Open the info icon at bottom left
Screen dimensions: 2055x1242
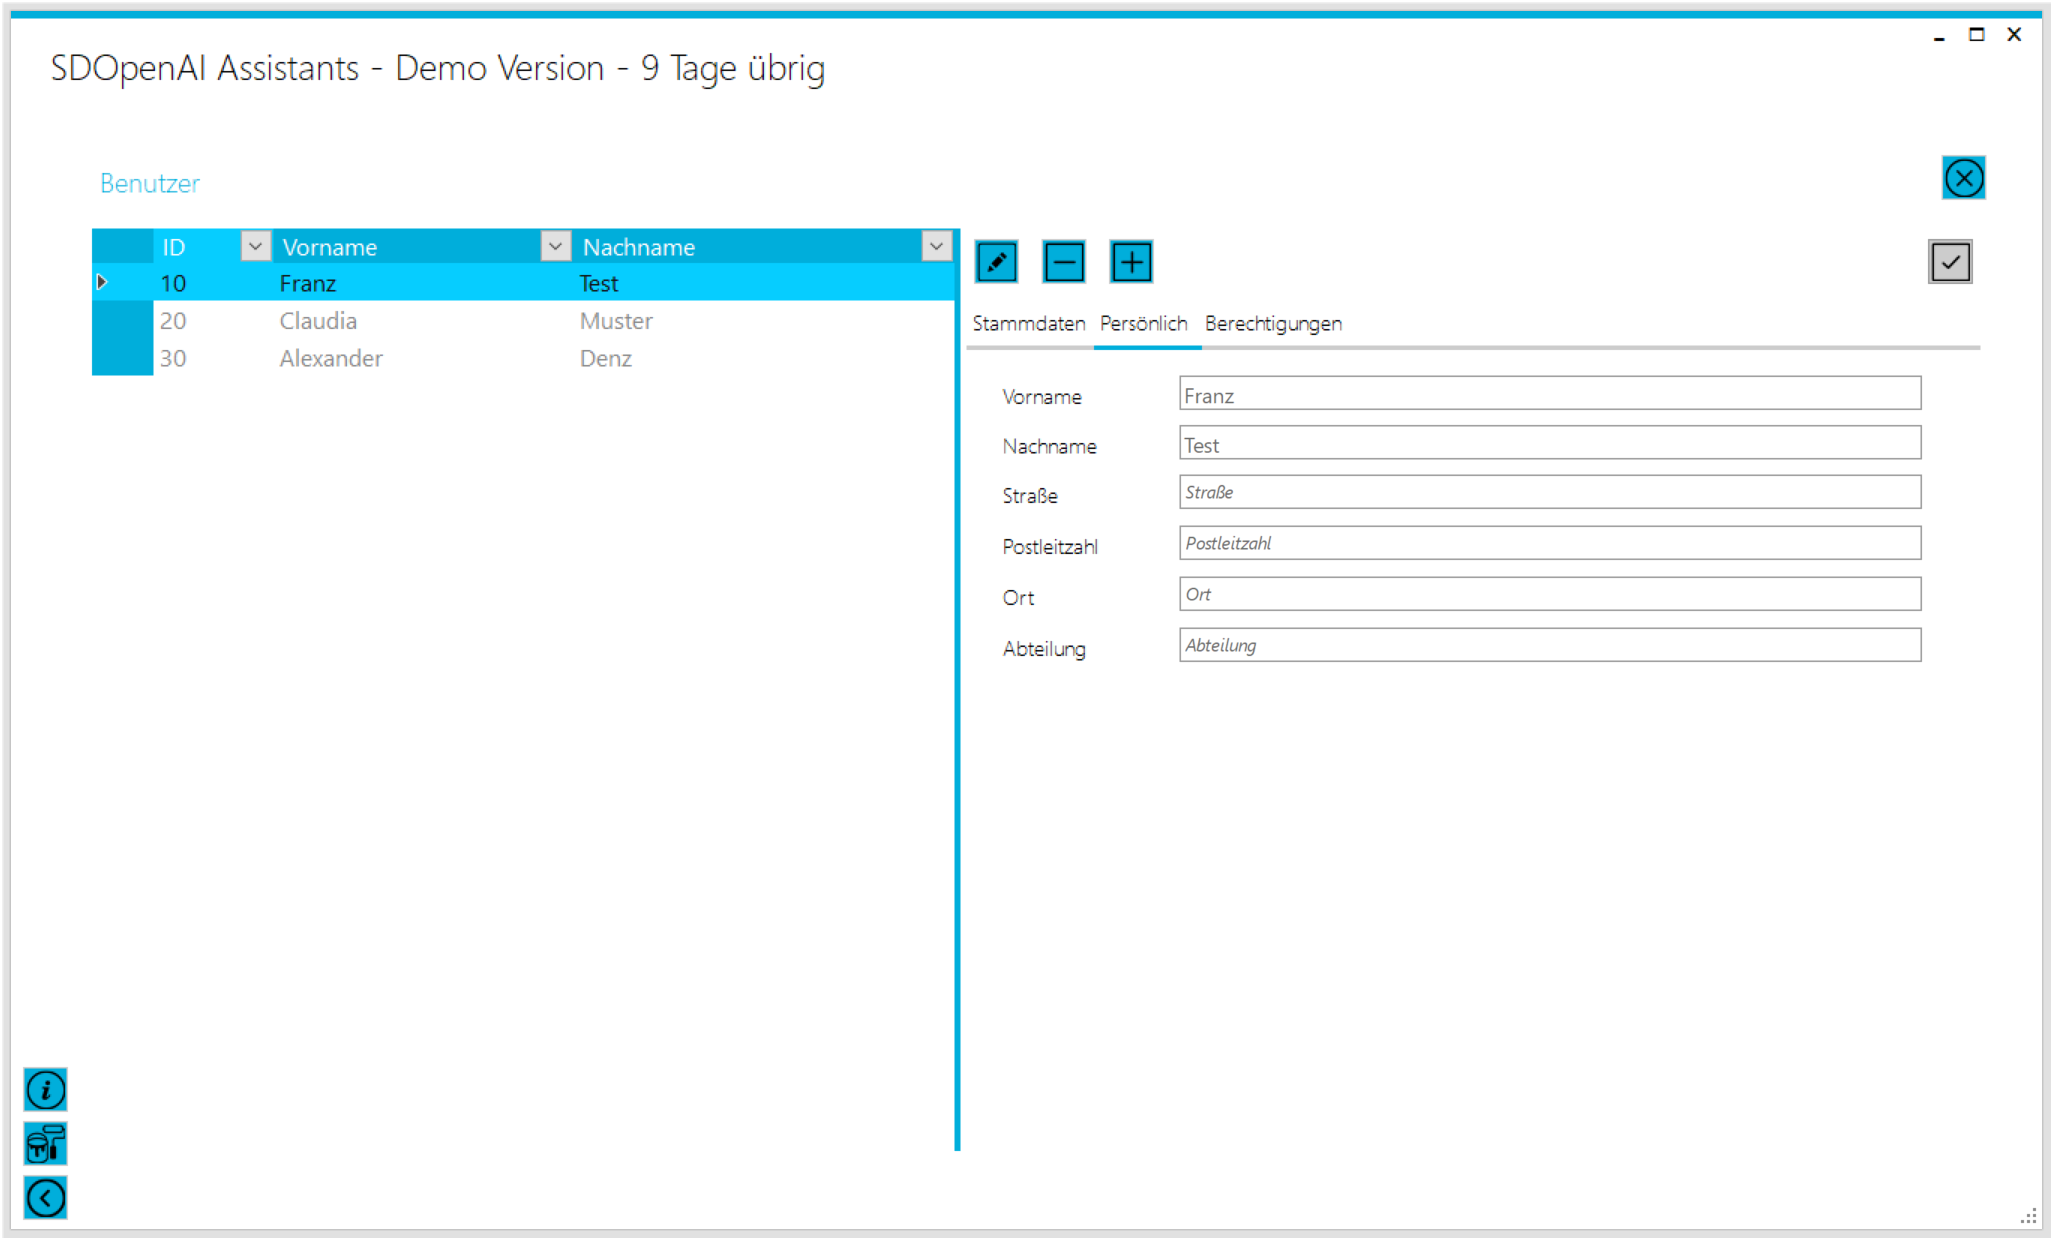coord(46,1090)
